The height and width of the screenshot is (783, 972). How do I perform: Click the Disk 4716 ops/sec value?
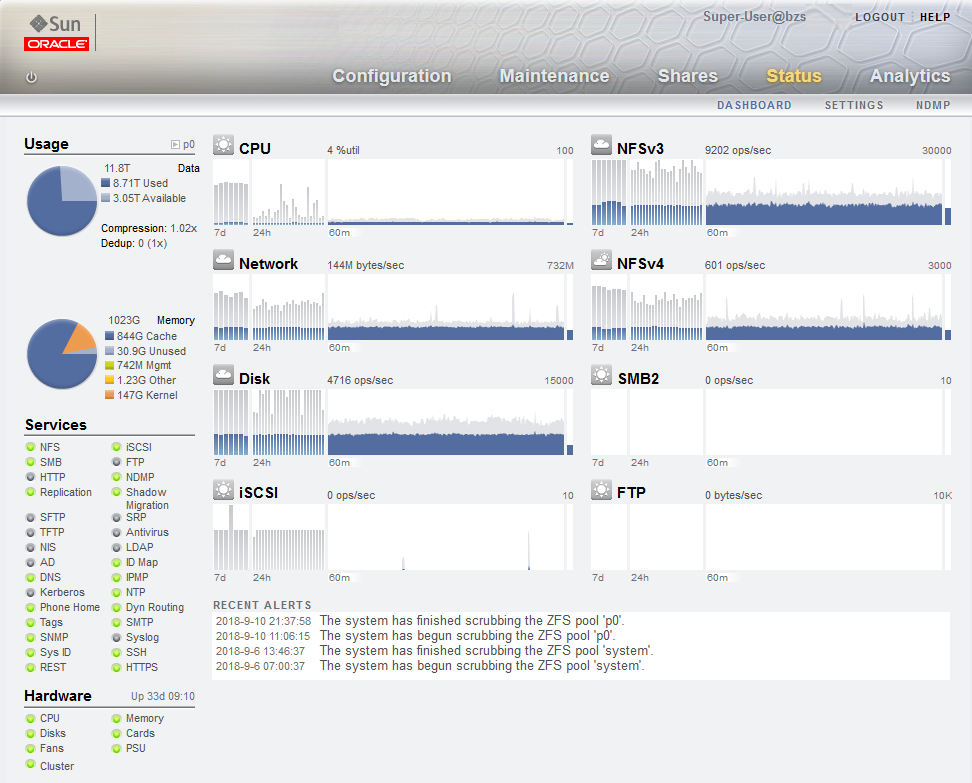360,381
